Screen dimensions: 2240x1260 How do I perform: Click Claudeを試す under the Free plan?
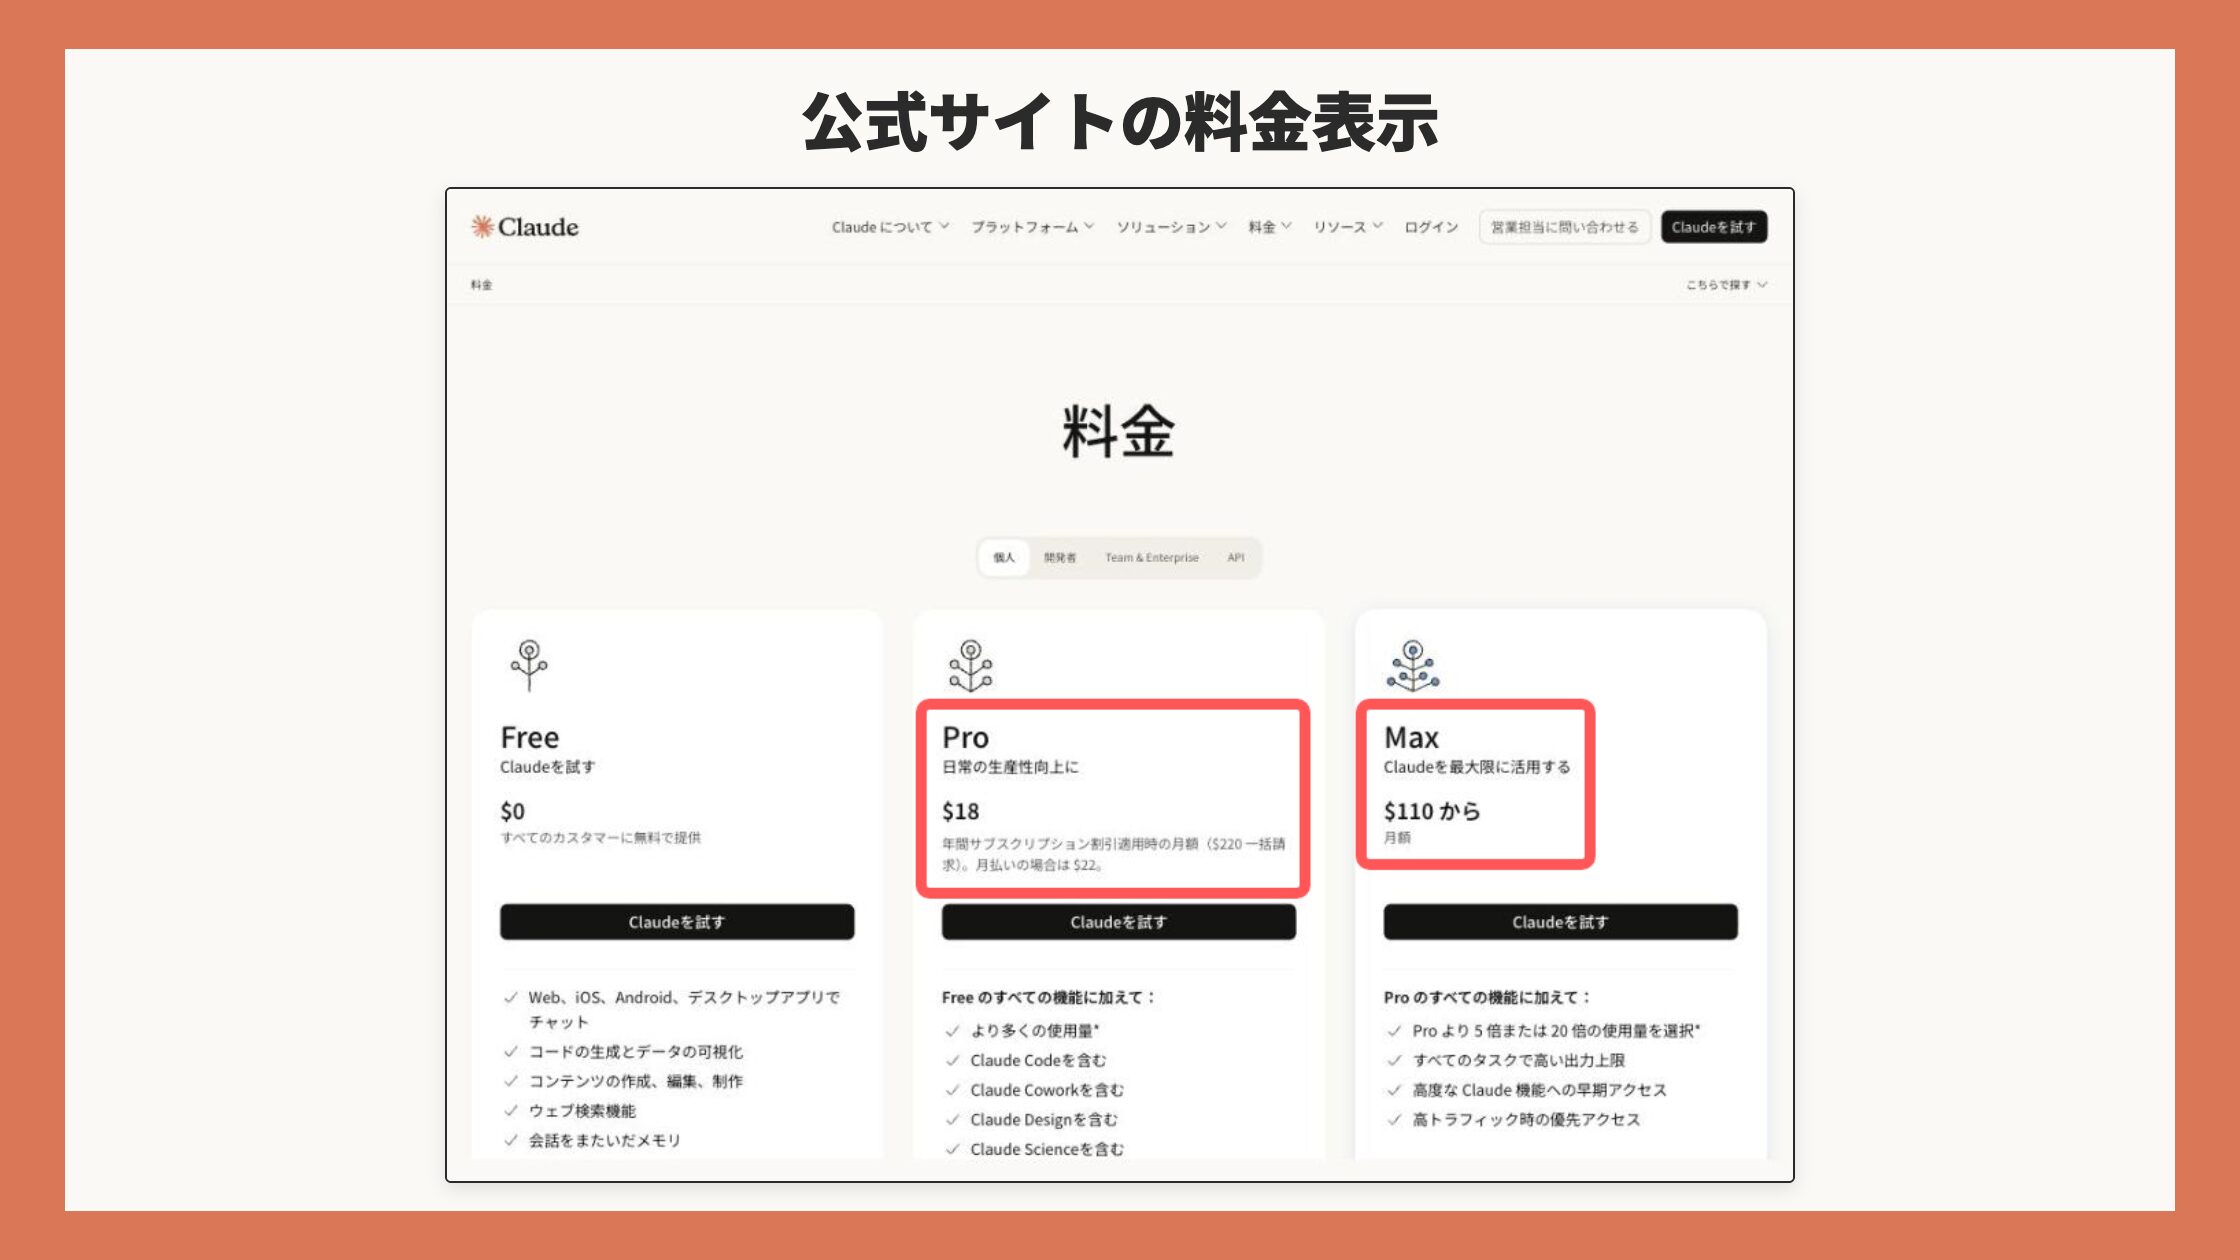(x=677, y=922)
